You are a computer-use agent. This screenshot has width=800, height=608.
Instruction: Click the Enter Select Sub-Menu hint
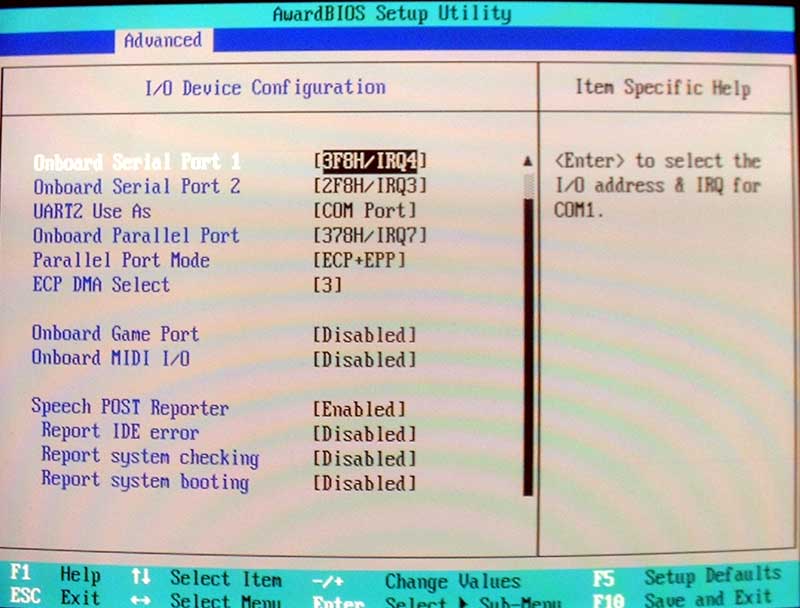(x=437, y=602)
